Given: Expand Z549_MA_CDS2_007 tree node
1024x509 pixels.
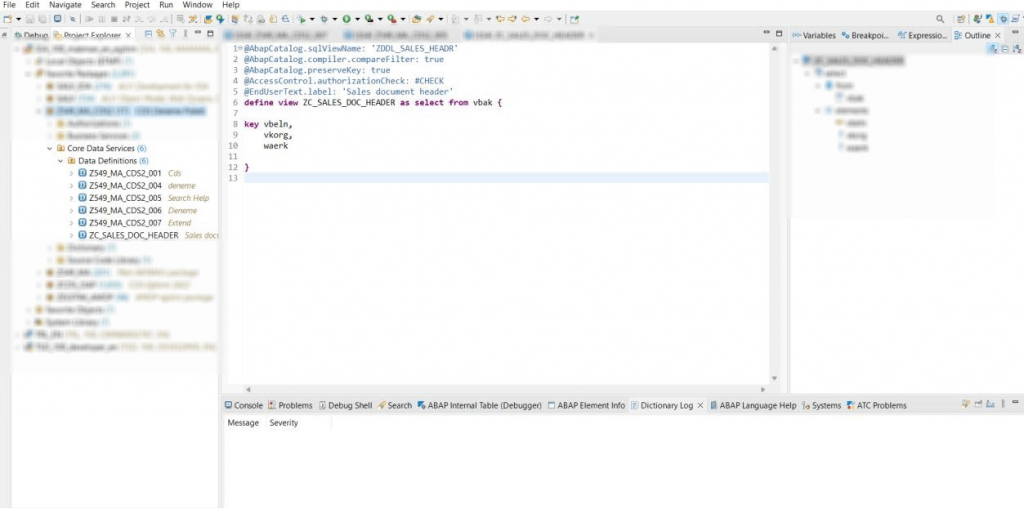Looking at the screenshot, I should tap(71, 223).
